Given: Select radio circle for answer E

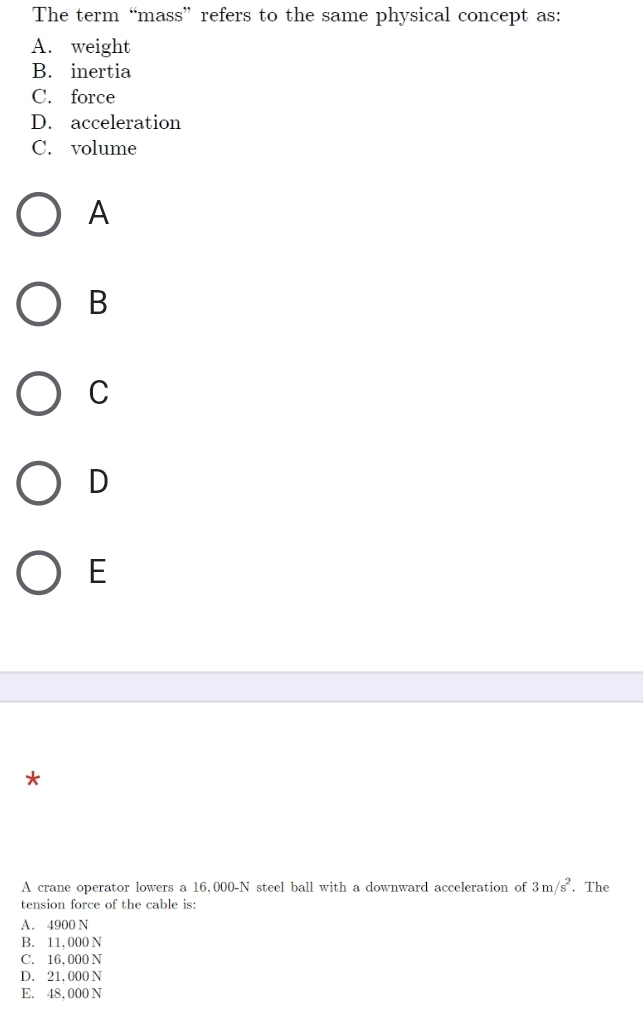Looking at the screenshot, I should point(39,572).
